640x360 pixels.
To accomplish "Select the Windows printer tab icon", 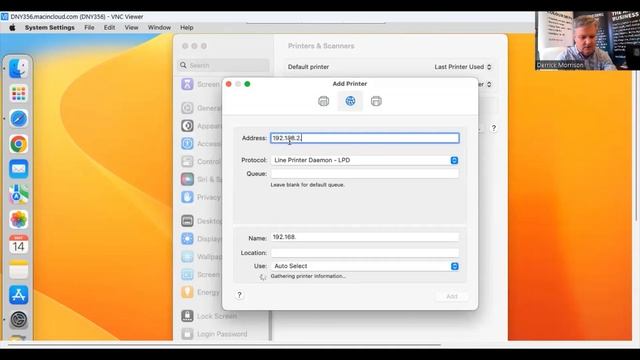I will [x=376, y=101].
